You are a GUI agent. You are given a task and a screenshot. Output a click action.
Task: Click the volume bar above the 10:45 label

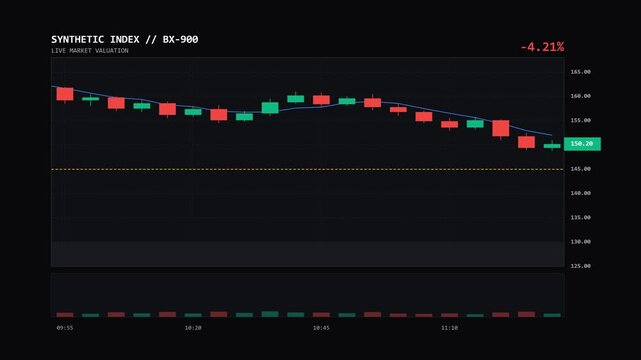[321, 315]
